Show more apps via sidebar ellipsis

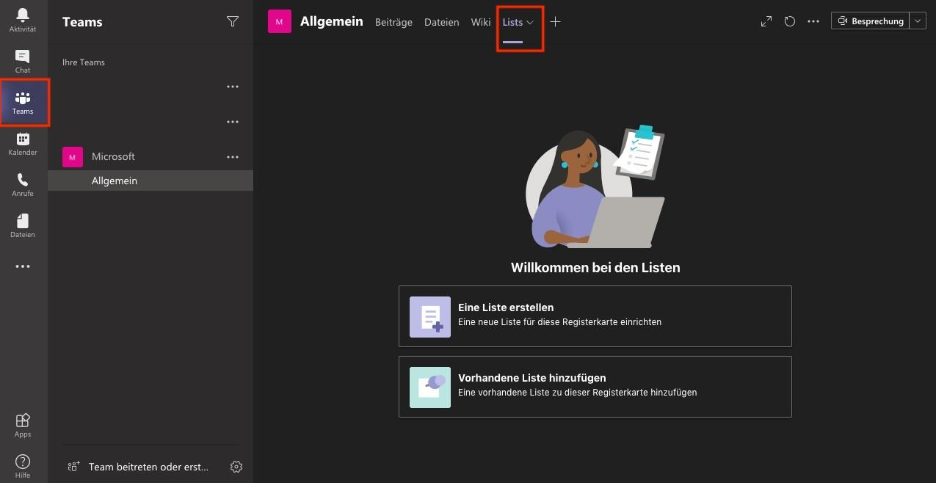pyautogui.click(x=23, y=267)
